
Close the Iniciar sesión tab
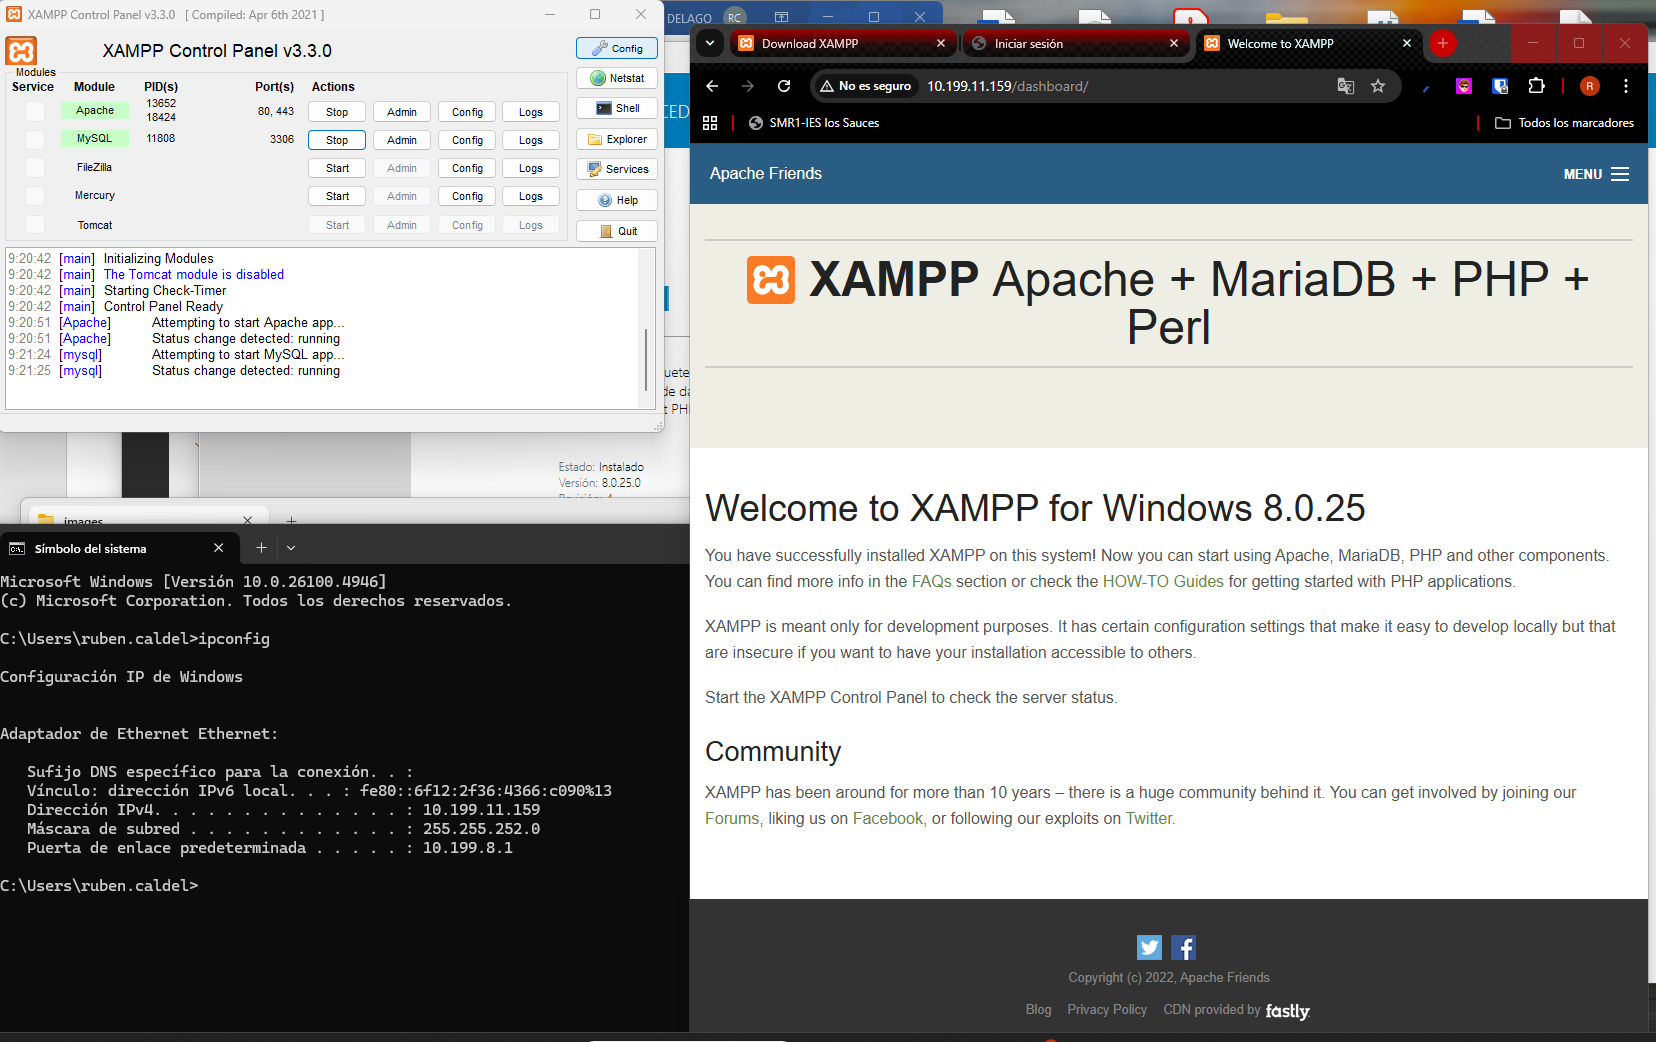coord(1174,43)
